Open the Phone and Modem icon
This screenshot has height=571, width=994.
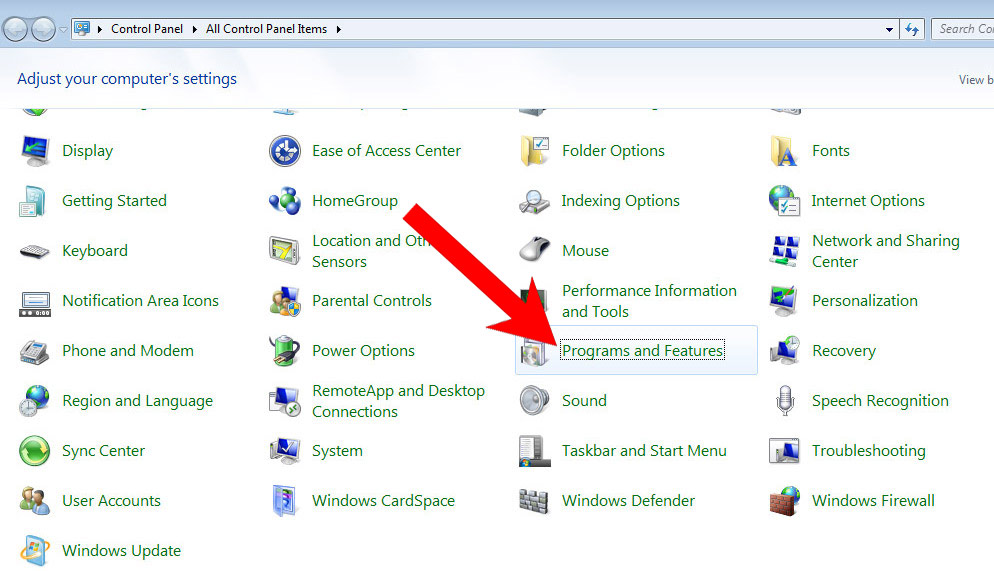(34, 352)
